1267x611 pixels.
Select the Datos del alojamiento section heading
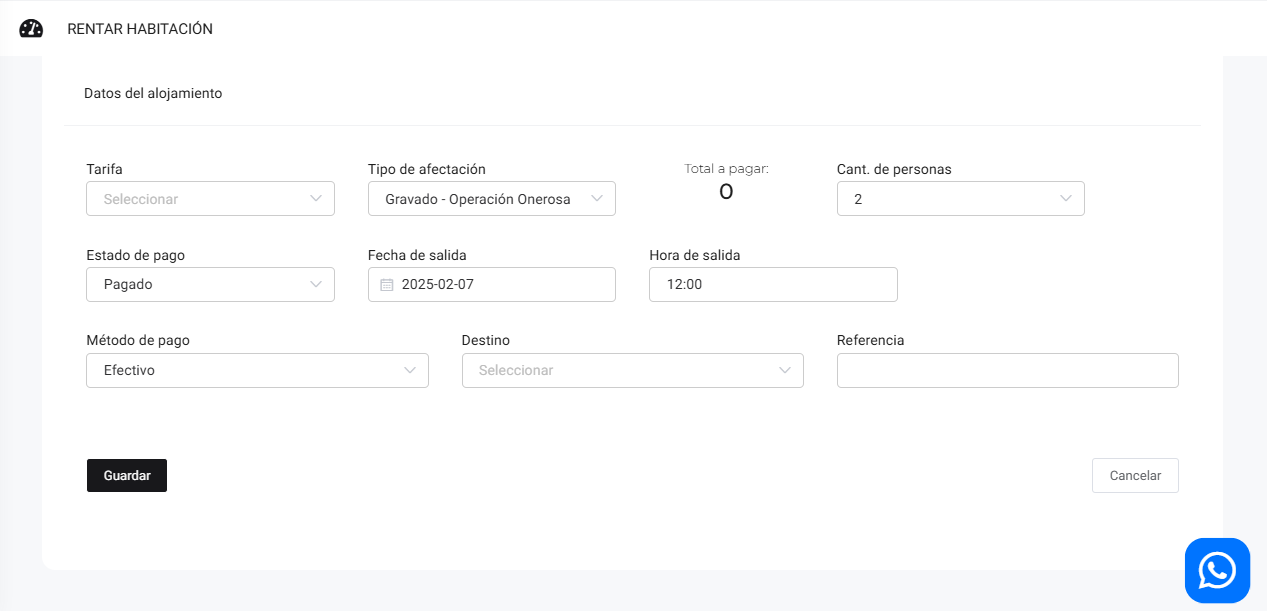coord(153,93)
